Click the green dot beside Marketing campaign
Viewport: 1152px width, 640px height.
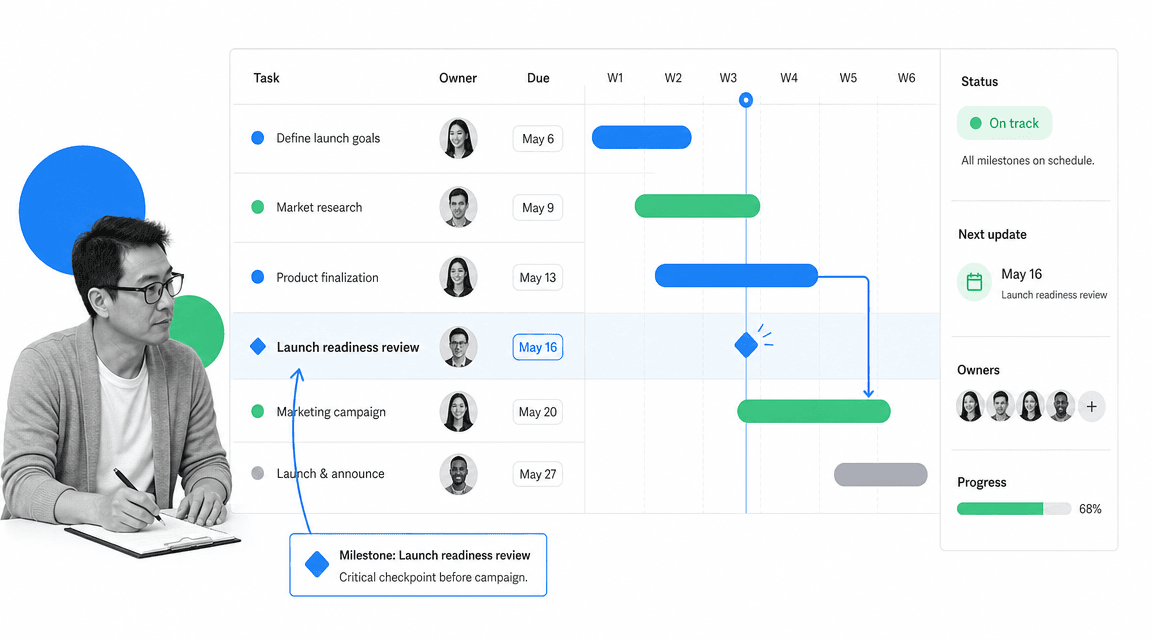[x=258, y=411]
